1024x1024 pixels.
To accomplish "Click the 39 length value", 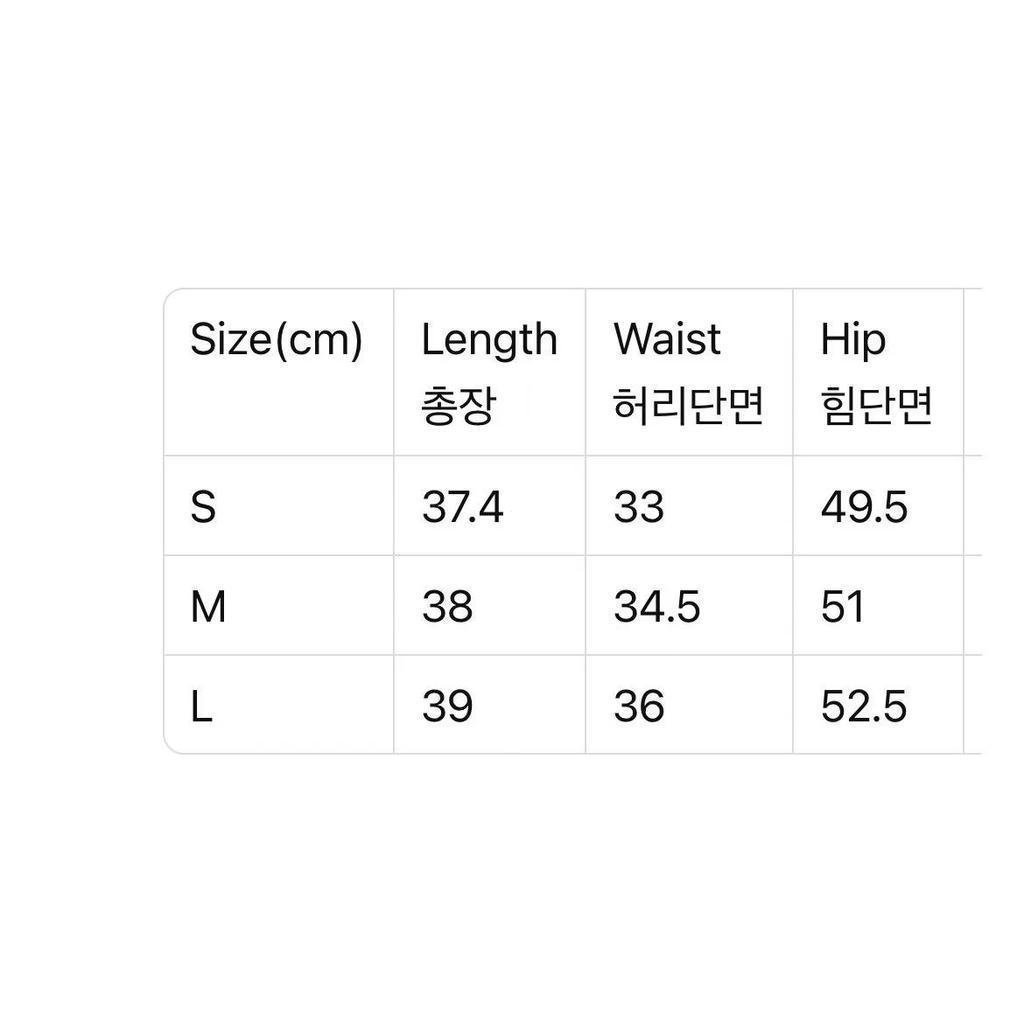I will (x=447, y=707).
